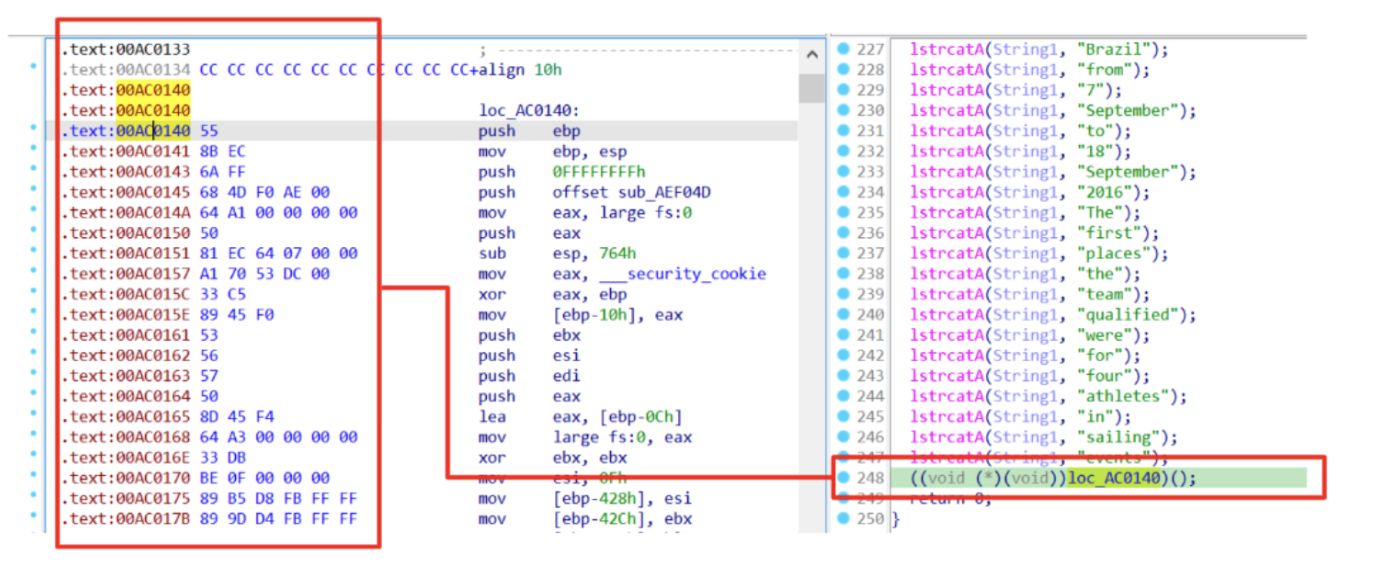
Task: Toggle breakpoint dot on pseudocode line 230
Action: click(843, 110)
